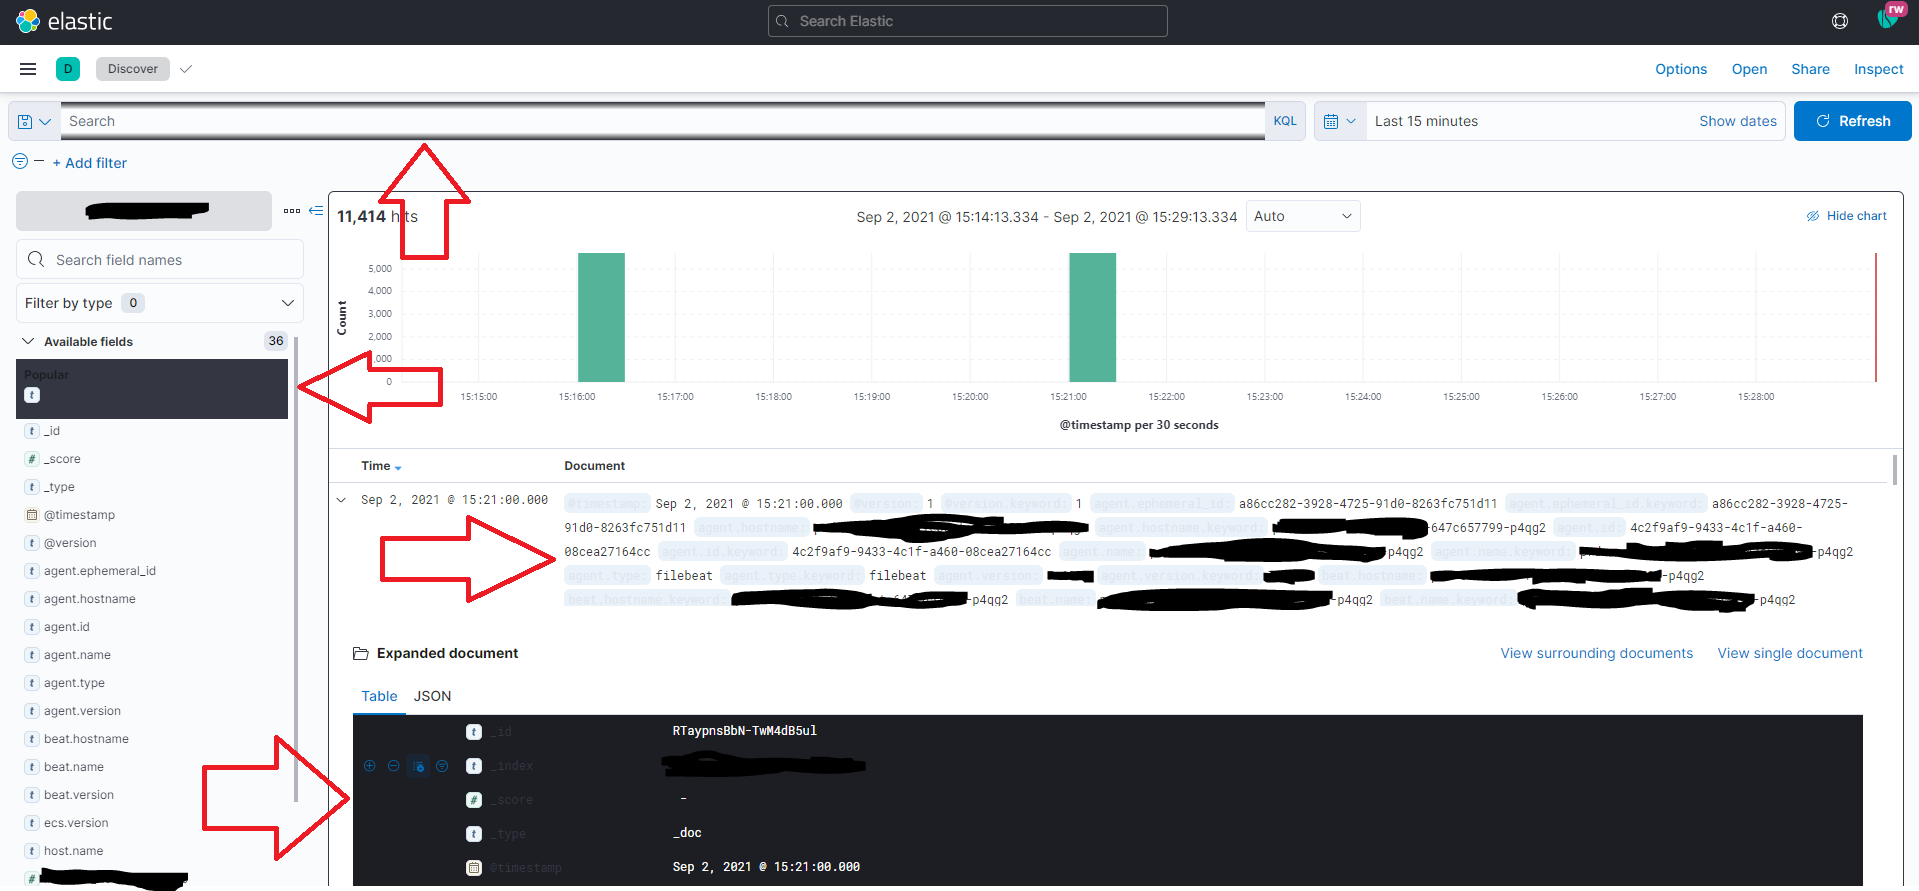
Task: Click the magnifier in Search Elastic bar
Action: [781, 21]
